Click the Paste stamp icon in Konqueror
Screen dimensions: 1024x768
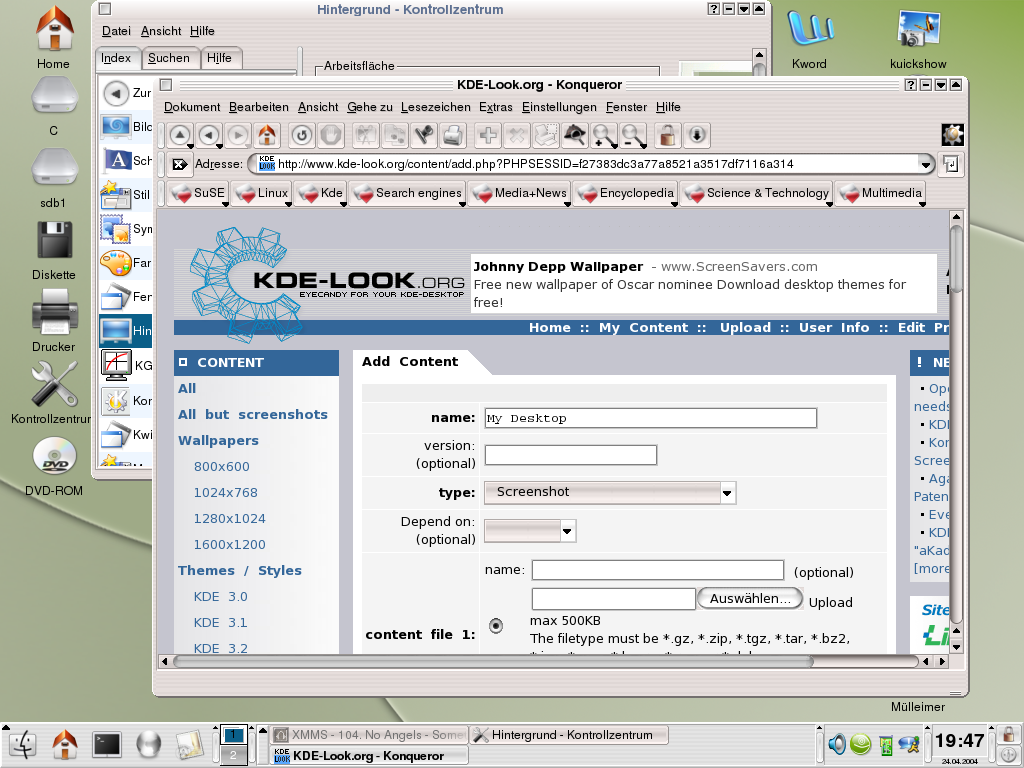point(424,135)
